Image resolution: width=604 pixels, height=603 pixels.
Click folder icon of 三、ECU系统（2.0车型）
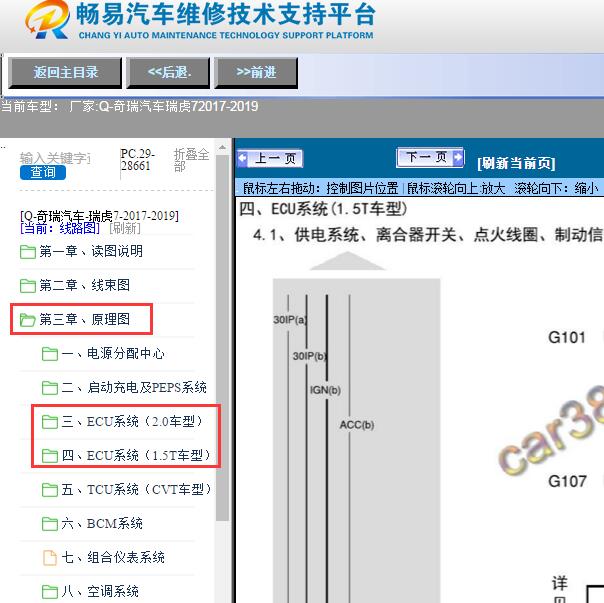[x=50, y=422]
